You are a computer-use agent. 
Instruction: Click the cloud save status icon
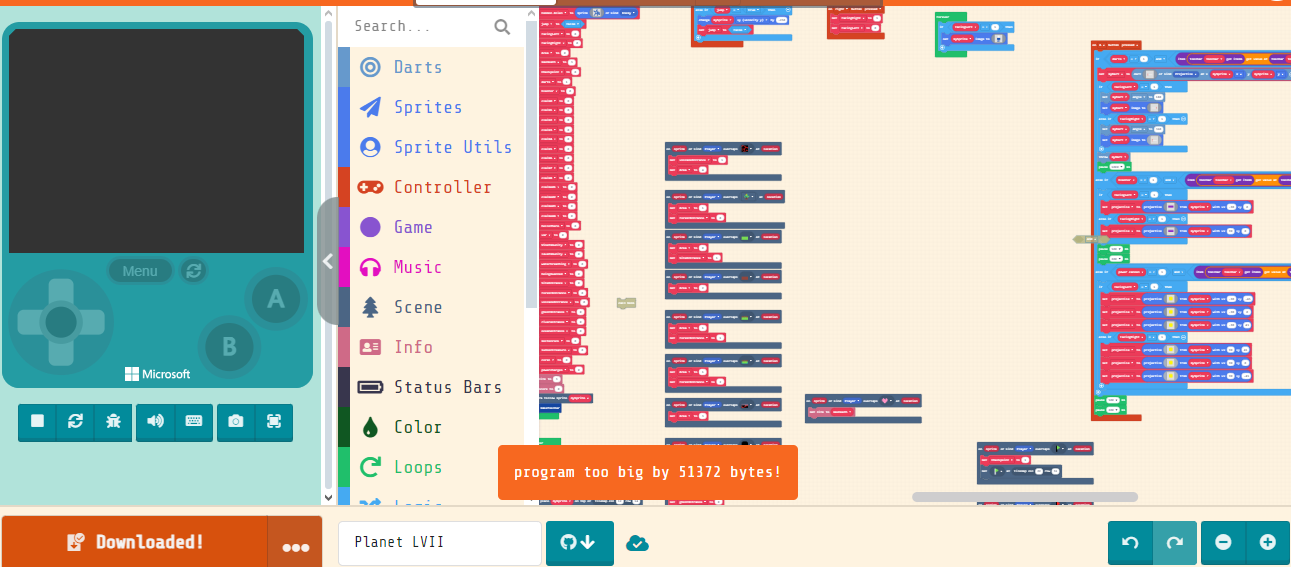[x=637, y=543]
